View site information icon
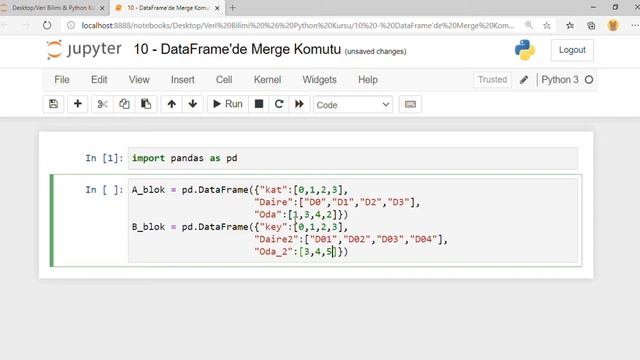This screenshot has width=640, height=360. 71,25
